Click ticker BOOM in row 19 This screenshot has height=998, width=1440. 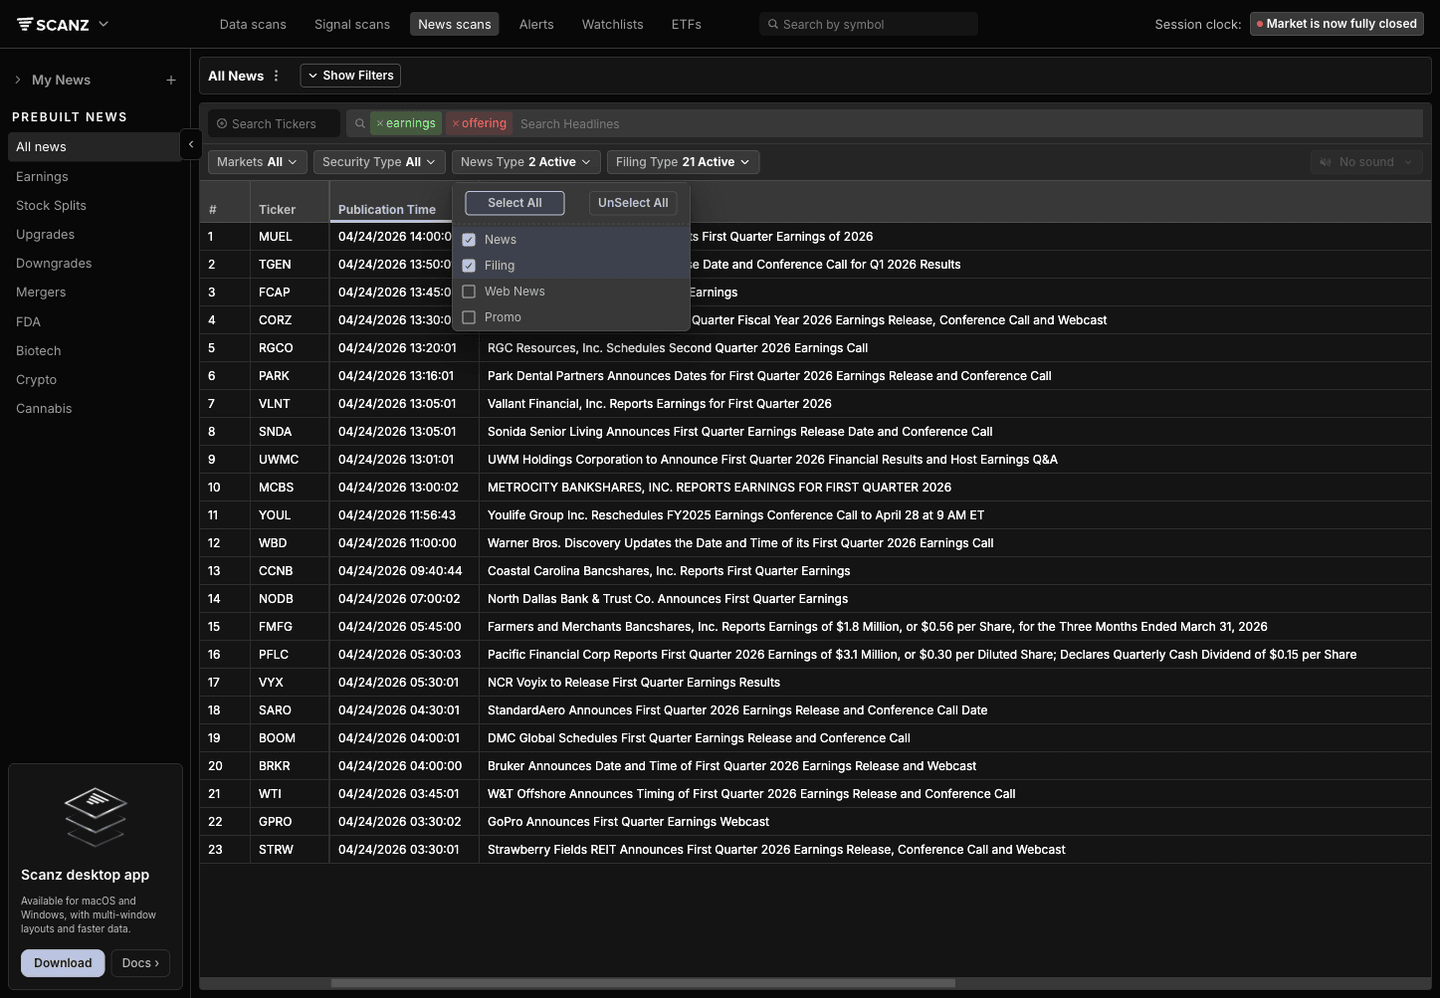tap(277, 738)
